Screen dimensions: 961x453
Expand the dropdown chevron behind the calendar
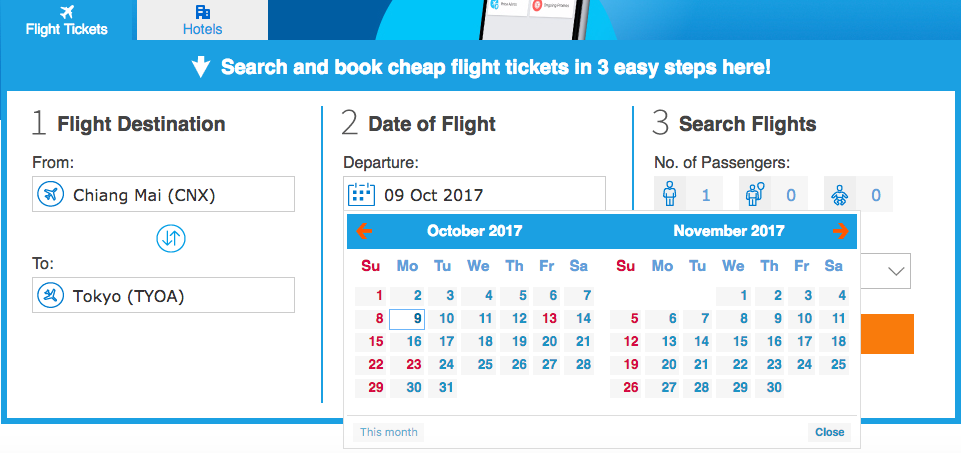pos(896,270)
